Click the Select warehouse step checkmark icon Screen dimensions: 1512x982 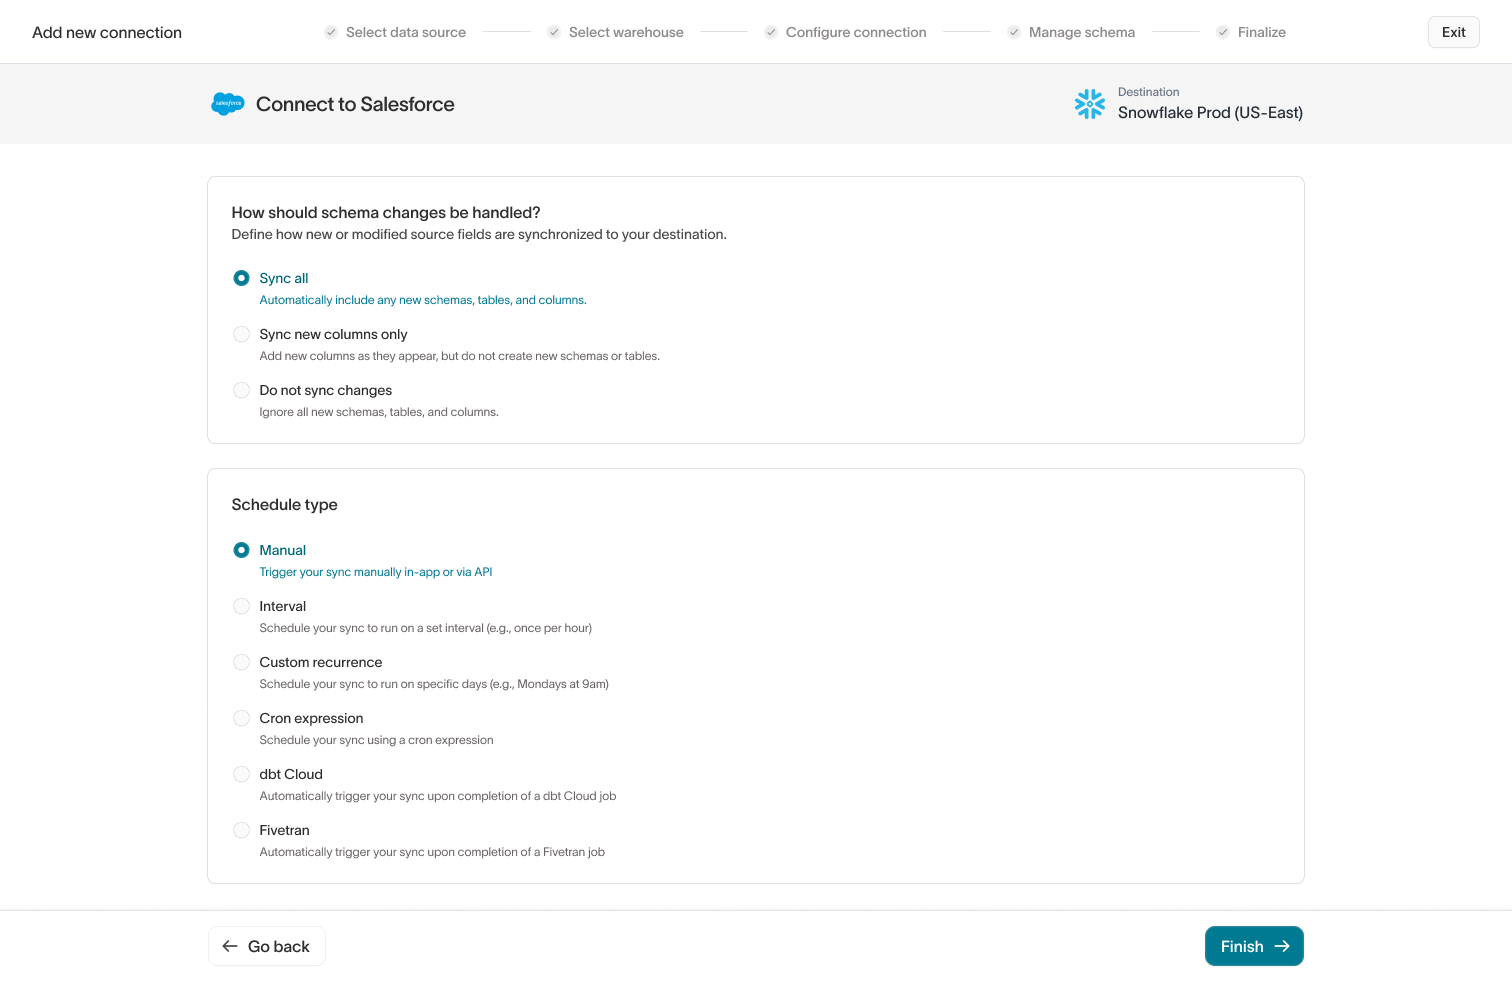click(x=554, y=32)
